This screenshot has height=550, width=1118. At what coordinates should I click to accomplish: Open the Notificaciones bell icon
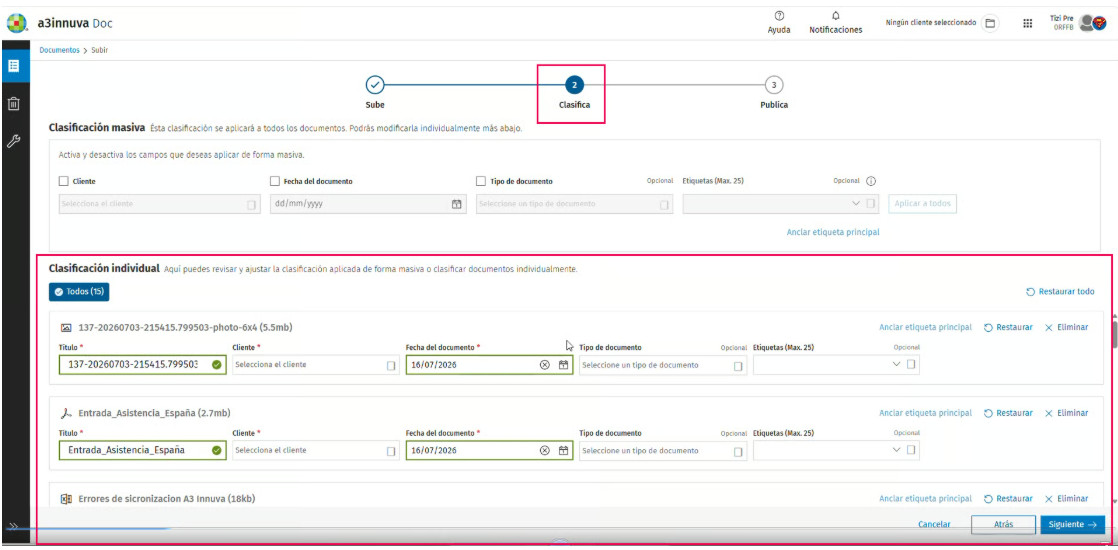pos(836,16)
